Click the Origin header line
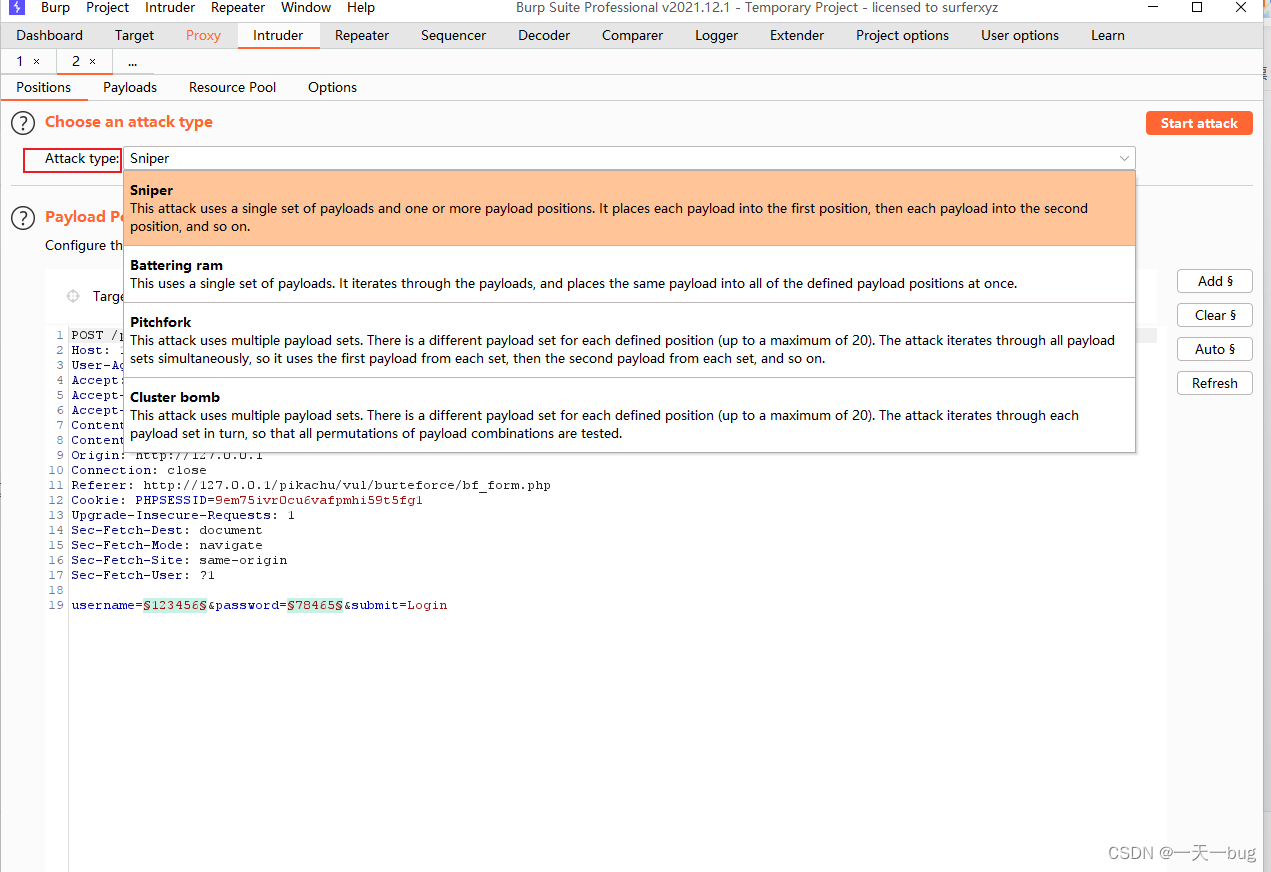The image size is (1271, 872). (x=167, y=456)
